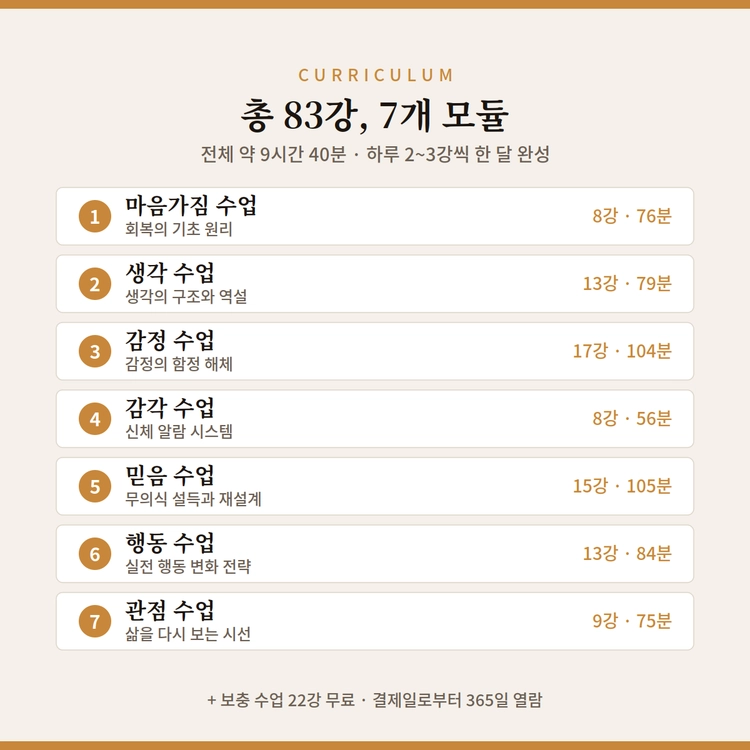Click the number 1 circle badge
This screenshot has height=750, width=750.
95,216
